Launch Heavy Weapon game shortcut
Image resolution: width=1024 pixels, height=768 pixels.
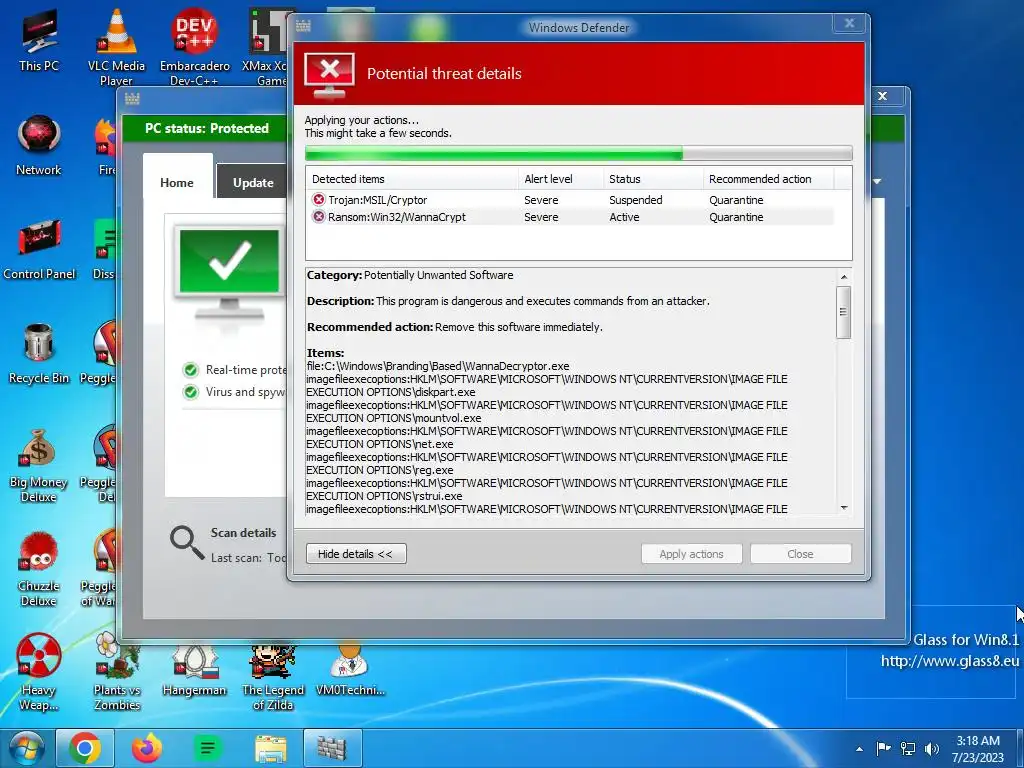click(x=39, y=673)
